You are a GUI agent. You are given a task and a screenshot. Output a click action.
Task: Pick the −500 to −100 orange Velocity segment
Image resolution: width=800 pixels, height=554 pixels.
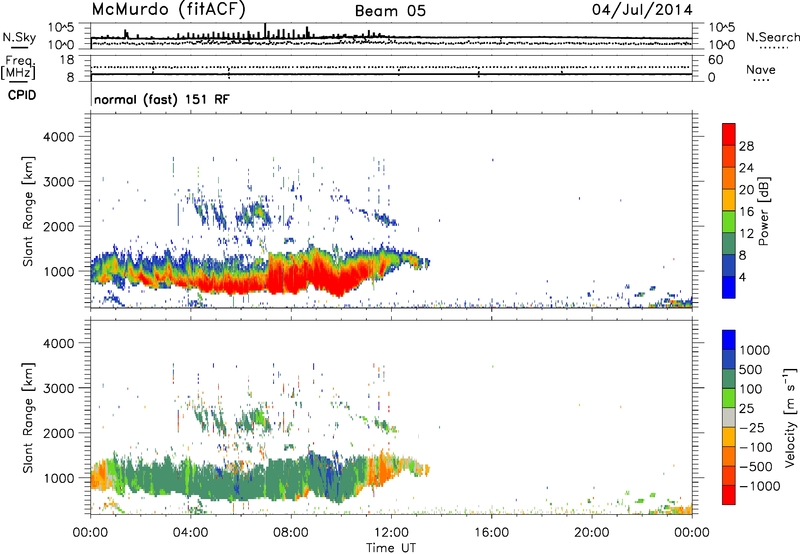tap(729, 456)
